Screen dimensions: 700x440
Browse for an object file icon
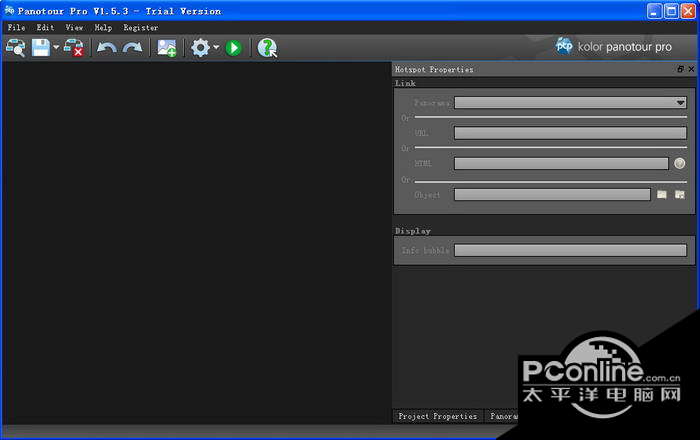662,195
